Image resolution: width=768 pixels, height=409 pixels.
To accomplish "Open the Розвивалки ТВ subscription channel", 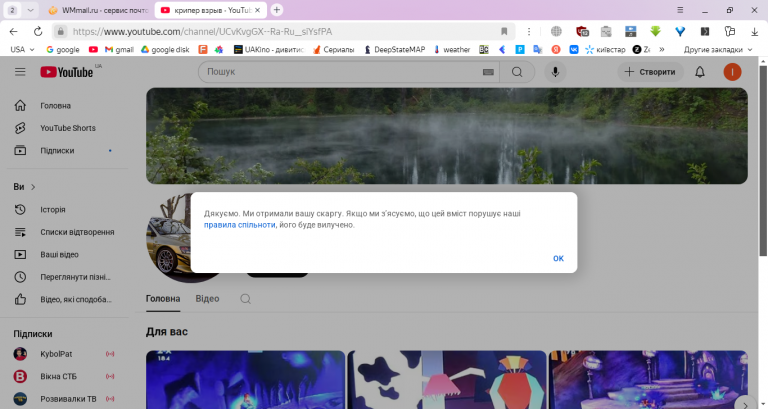I will [66, 399].
